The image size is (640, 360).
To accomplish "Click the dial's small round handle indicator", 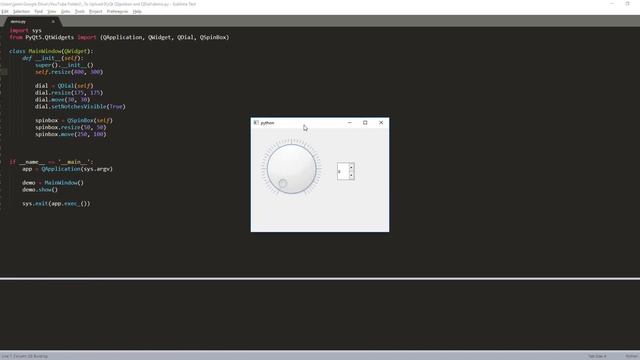I will pyautogui.click(x=282, y=183).
